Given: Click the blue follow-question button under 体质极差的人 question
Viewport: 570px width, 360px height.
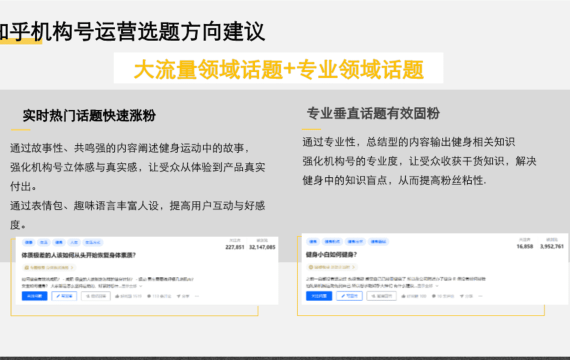Looking at the screenshot, I should point(35,296).
